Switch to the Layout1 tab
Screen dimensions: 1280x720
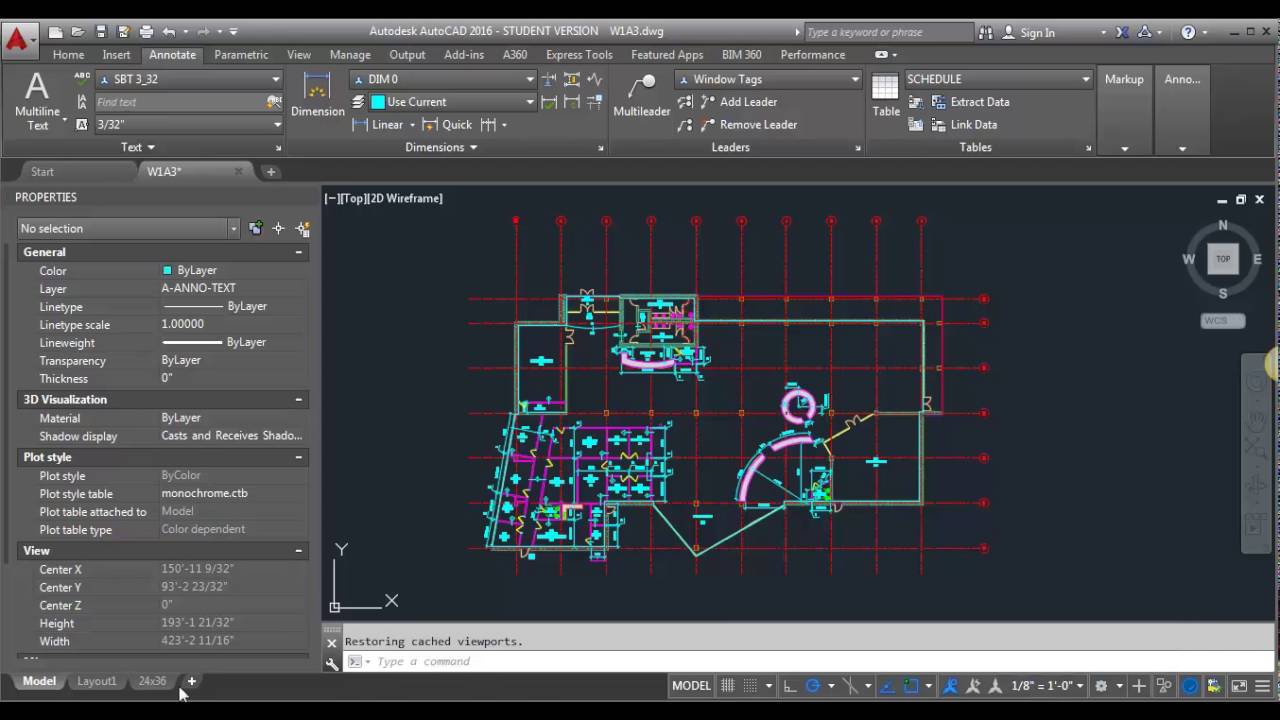coord(97,681)
